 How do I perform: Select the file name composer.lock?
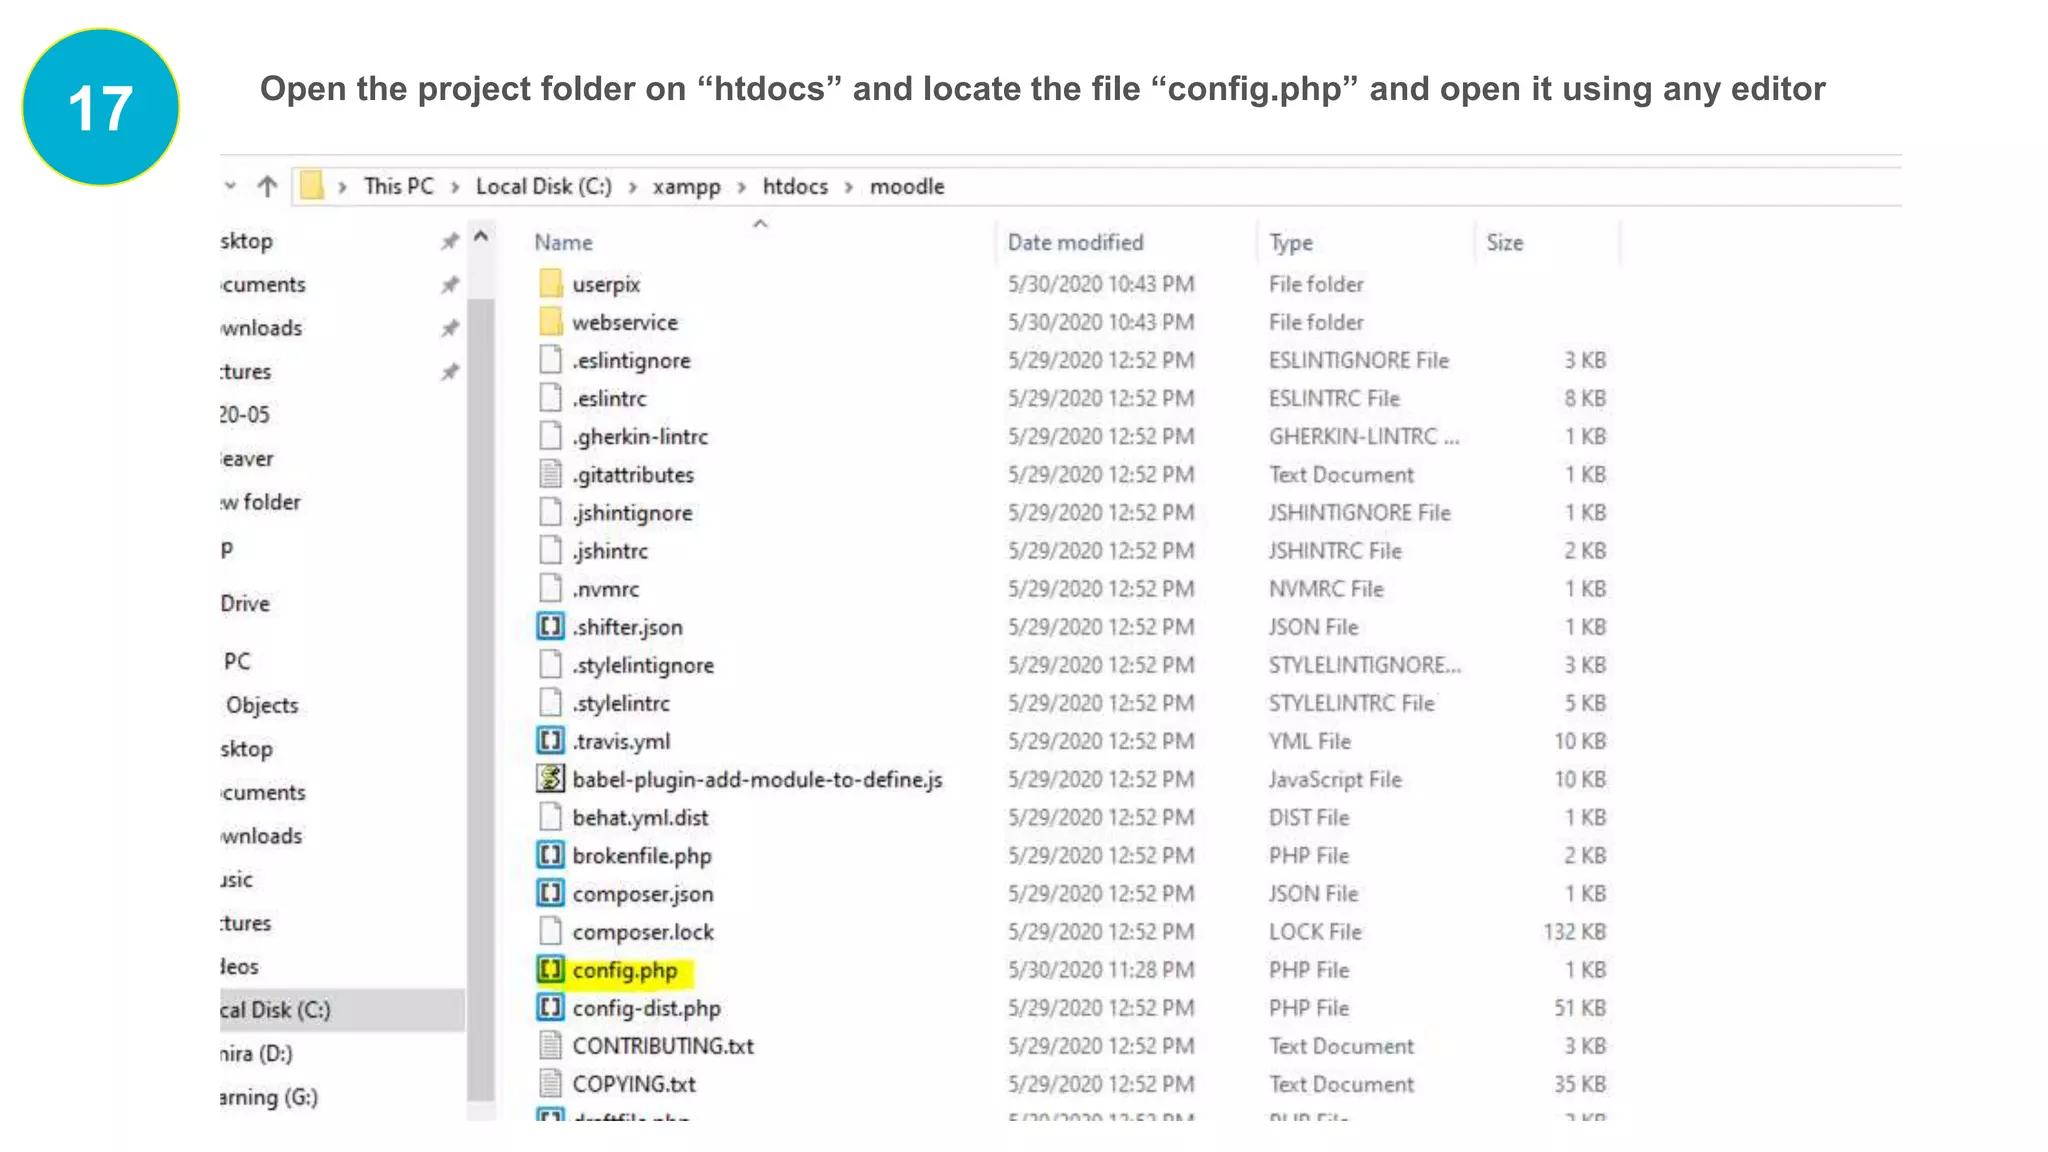[643, 933]
